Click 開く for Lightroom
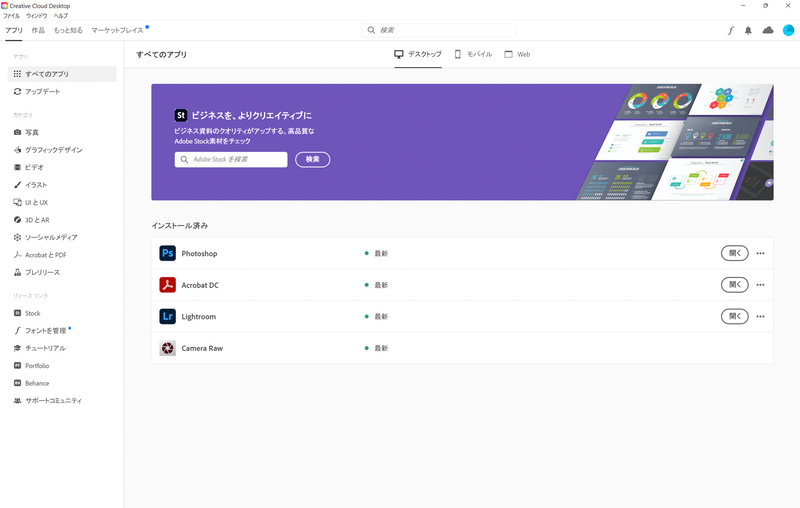800x508 pixels. [735, 316]
